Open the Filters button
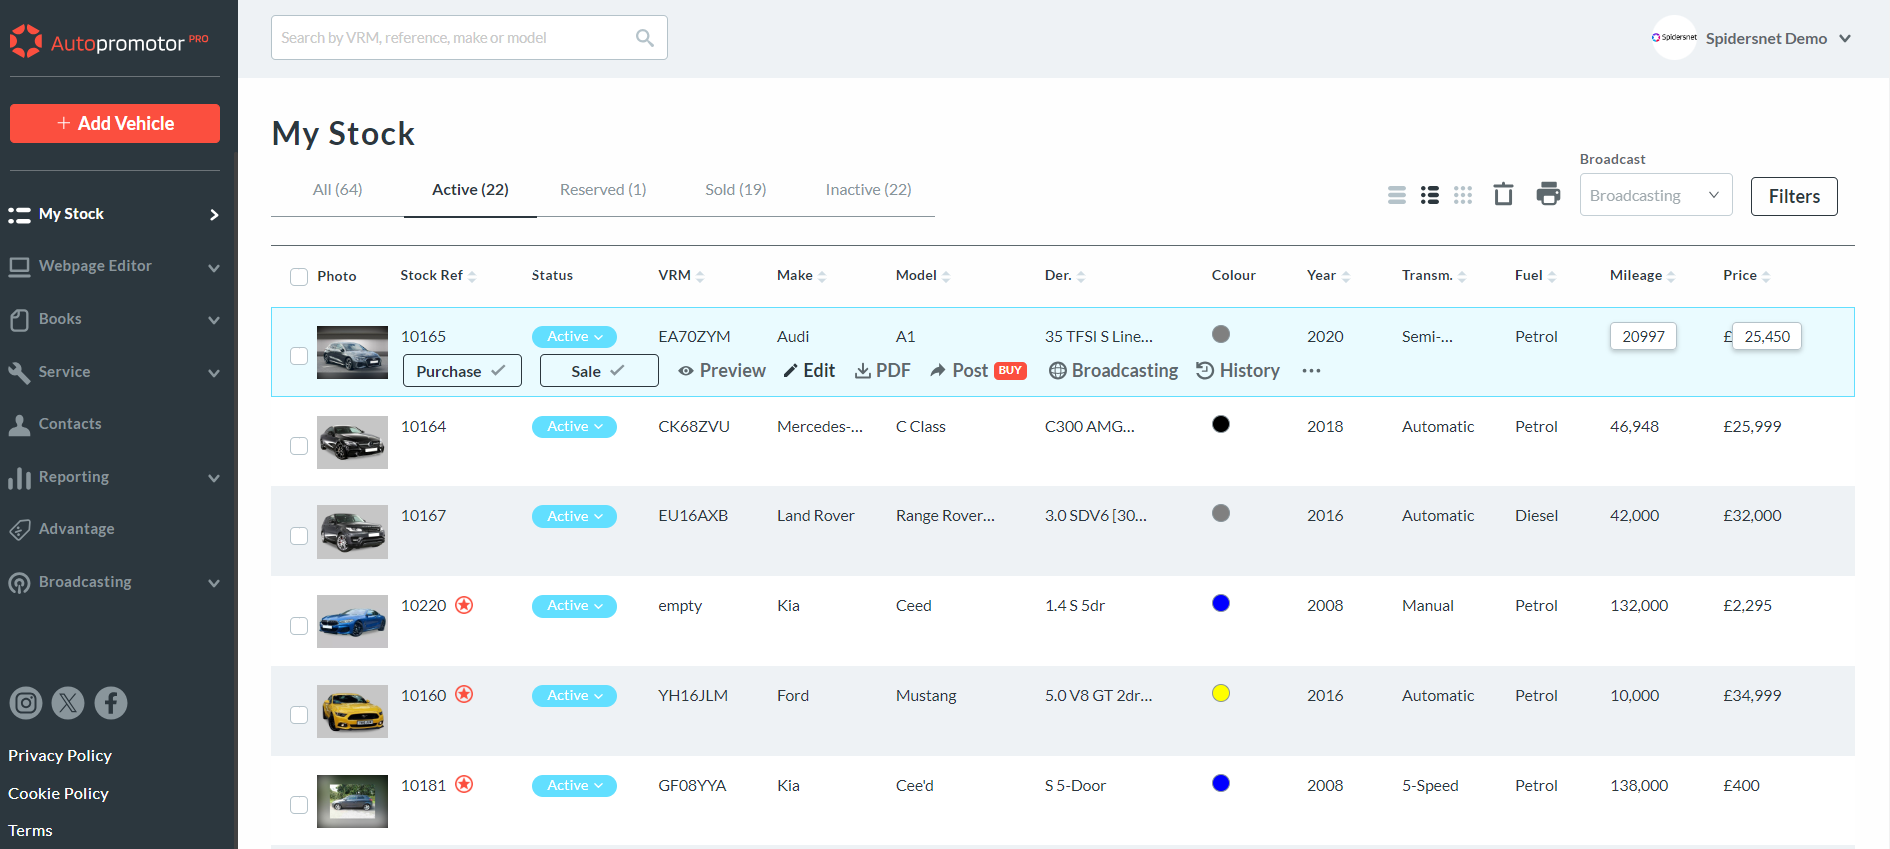Viewport: 1890px width, 849px height. [x=1793, y=196]
